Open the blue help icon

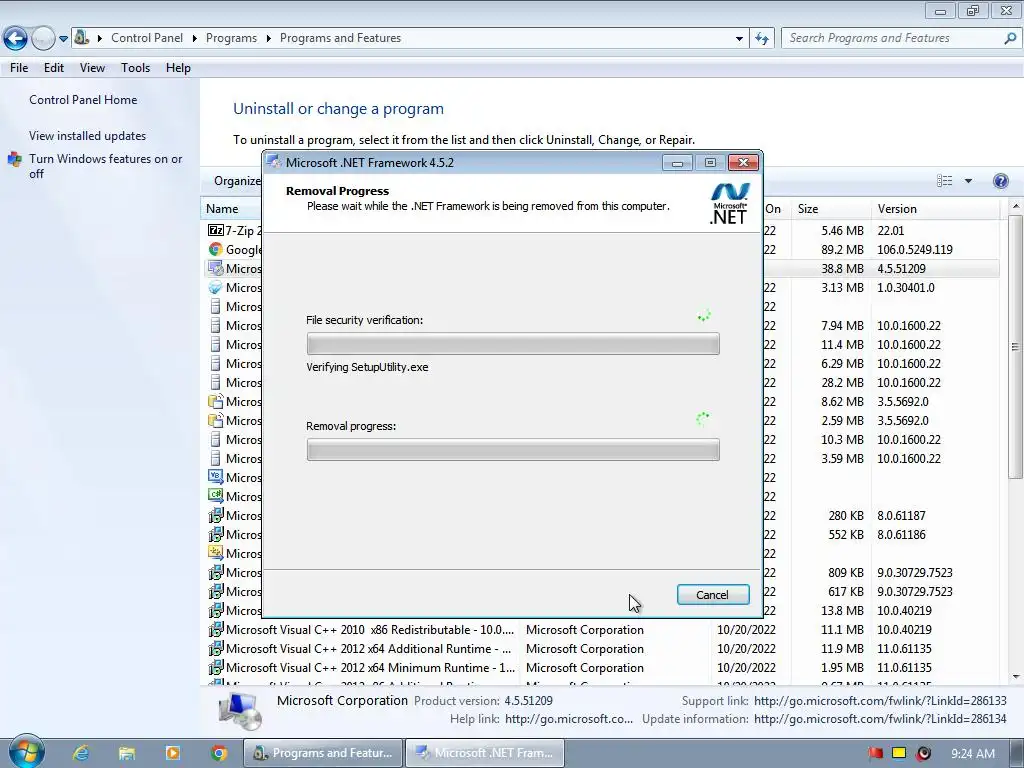1000,181
